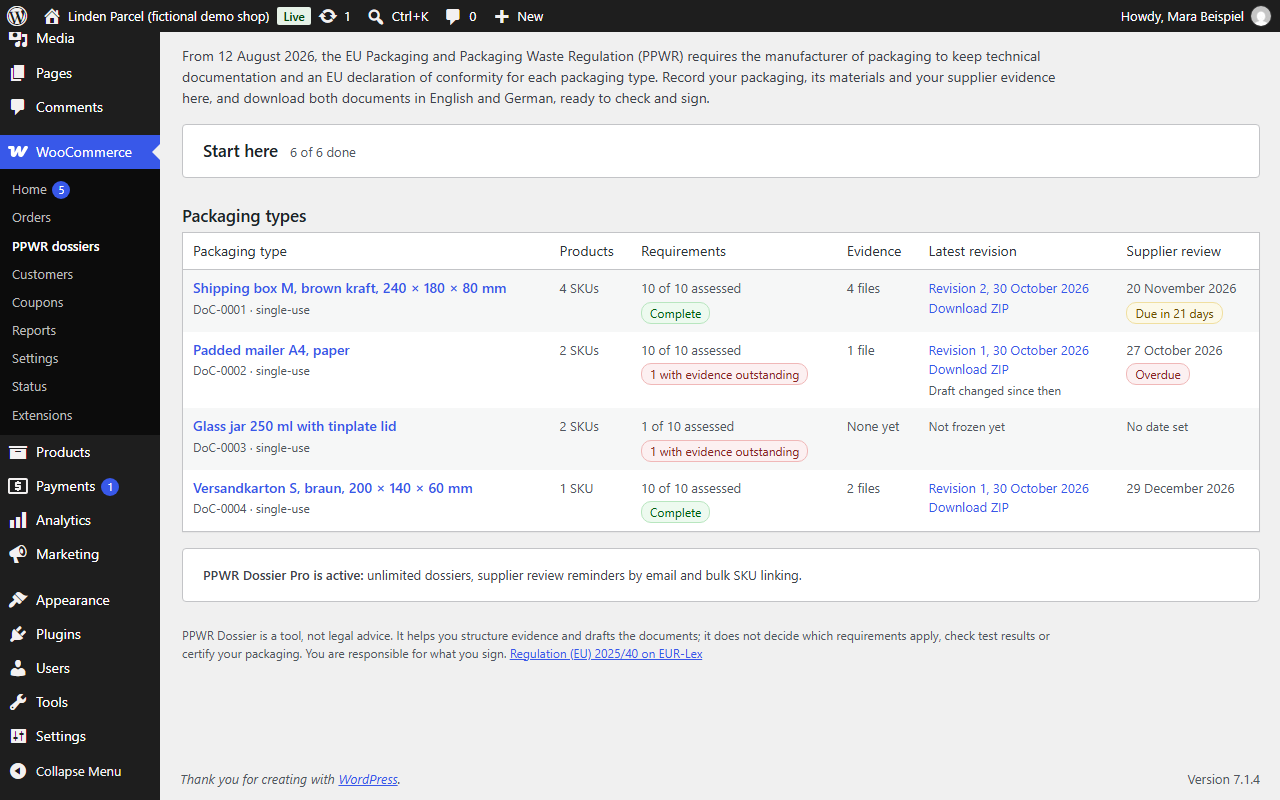Download ZIP for Shipping box M
The image size is (1280, 800).
968,308
